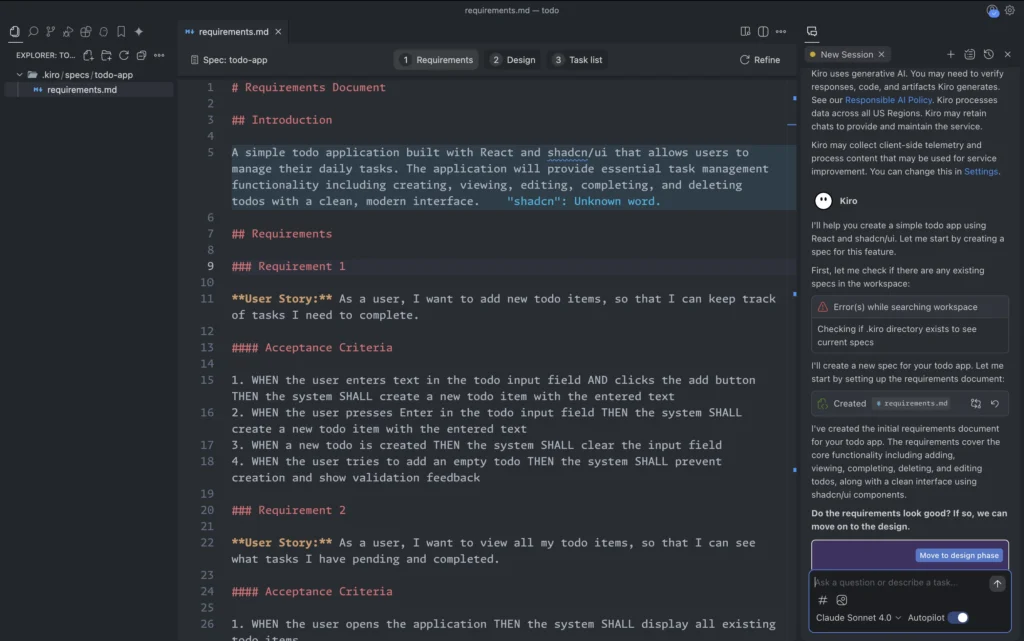Click the '### Requirement 2' heading line
Viewport: 1024px width, 641px height.
click(288, 510)
